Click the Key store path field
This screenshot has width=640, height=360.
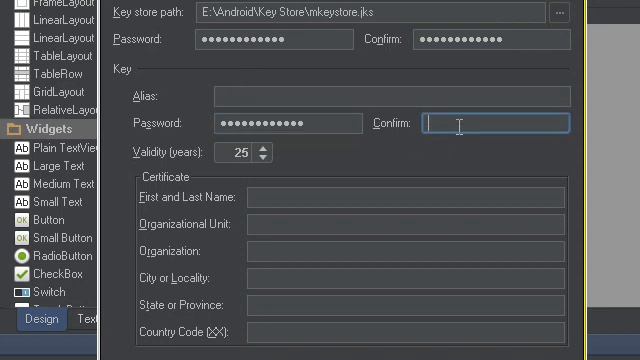(x=371, y=13)
